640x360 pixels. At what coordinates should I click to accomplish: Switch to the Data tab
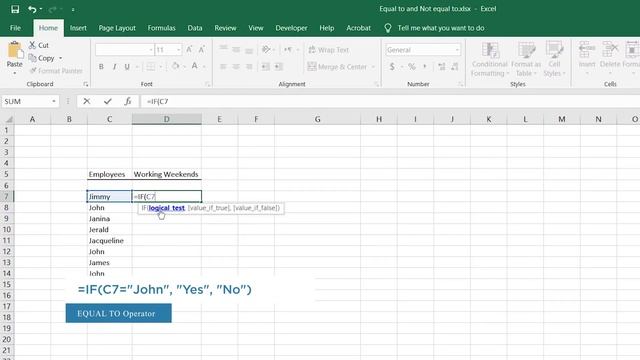point(195,28)
